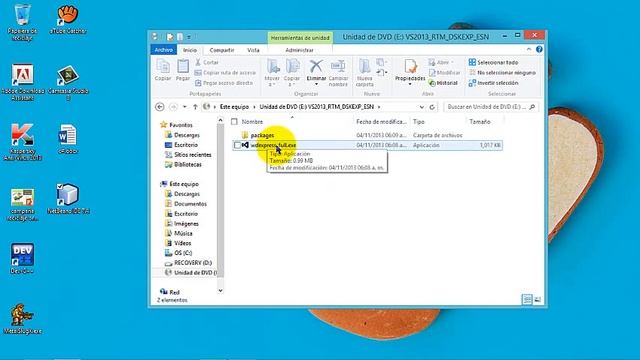Expand the address bar history dropdown
640x360 pixels.
click(x=422, y=107)
